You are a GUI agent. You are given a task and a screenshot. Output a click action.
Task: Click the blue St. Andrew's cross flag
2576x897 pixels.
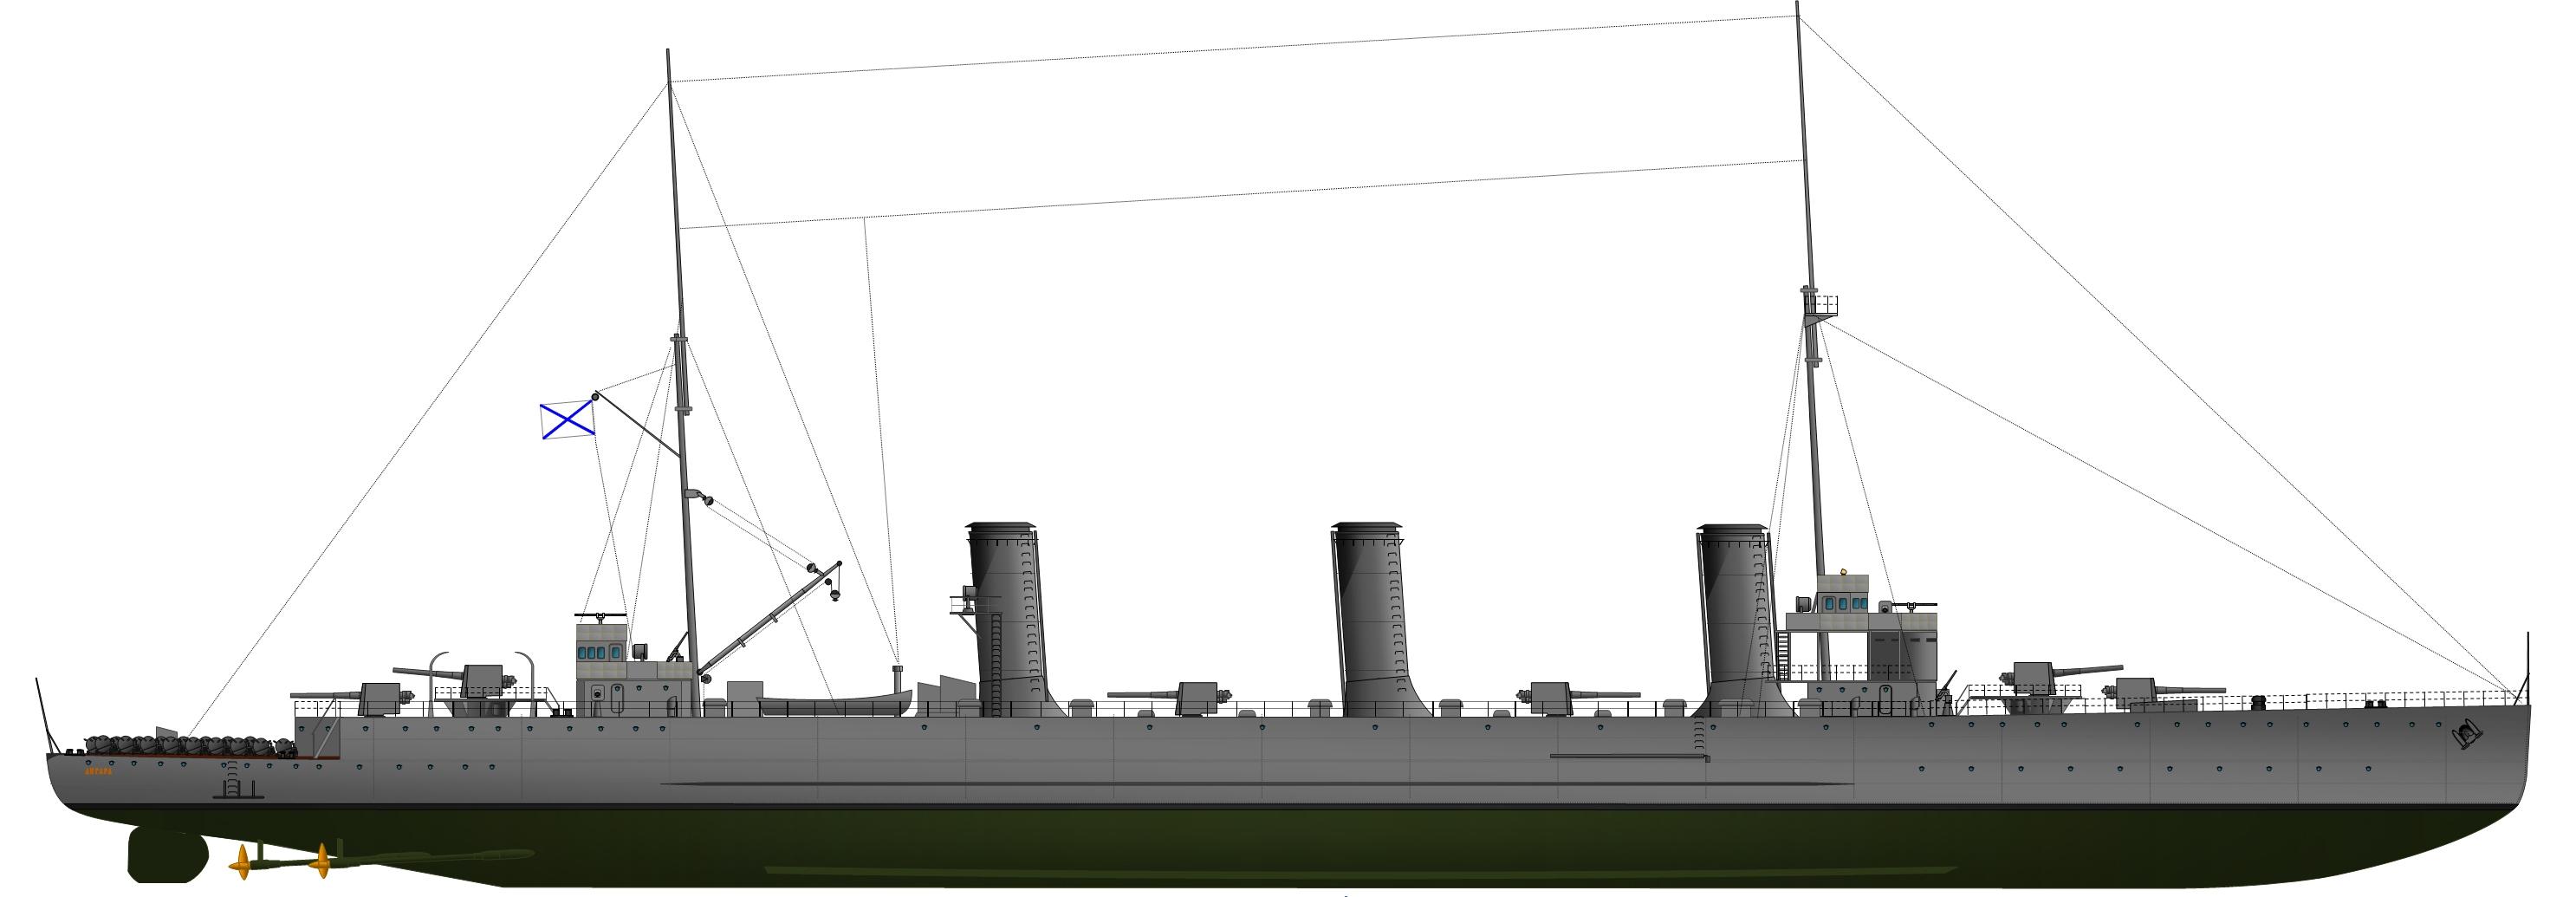pyautogui.click(x=567, y=420)
